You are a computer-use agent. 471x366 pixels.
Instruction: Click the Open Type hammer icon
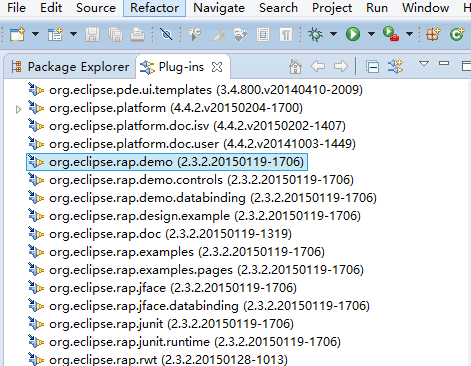pos(195,34)
